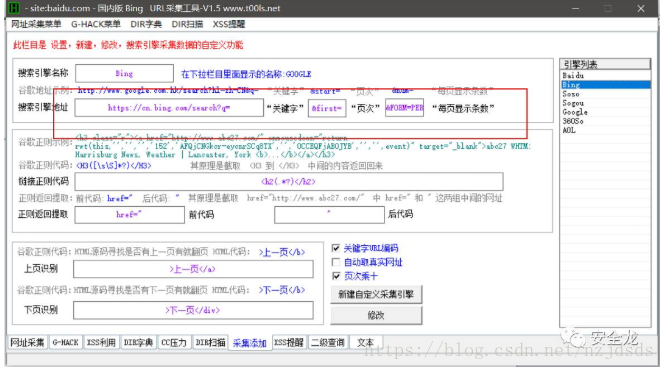Image resolution: width=665 pixels, height=370 pixels.
Task: Click the search engine name field containing Bing
Action: coord(124,73)
